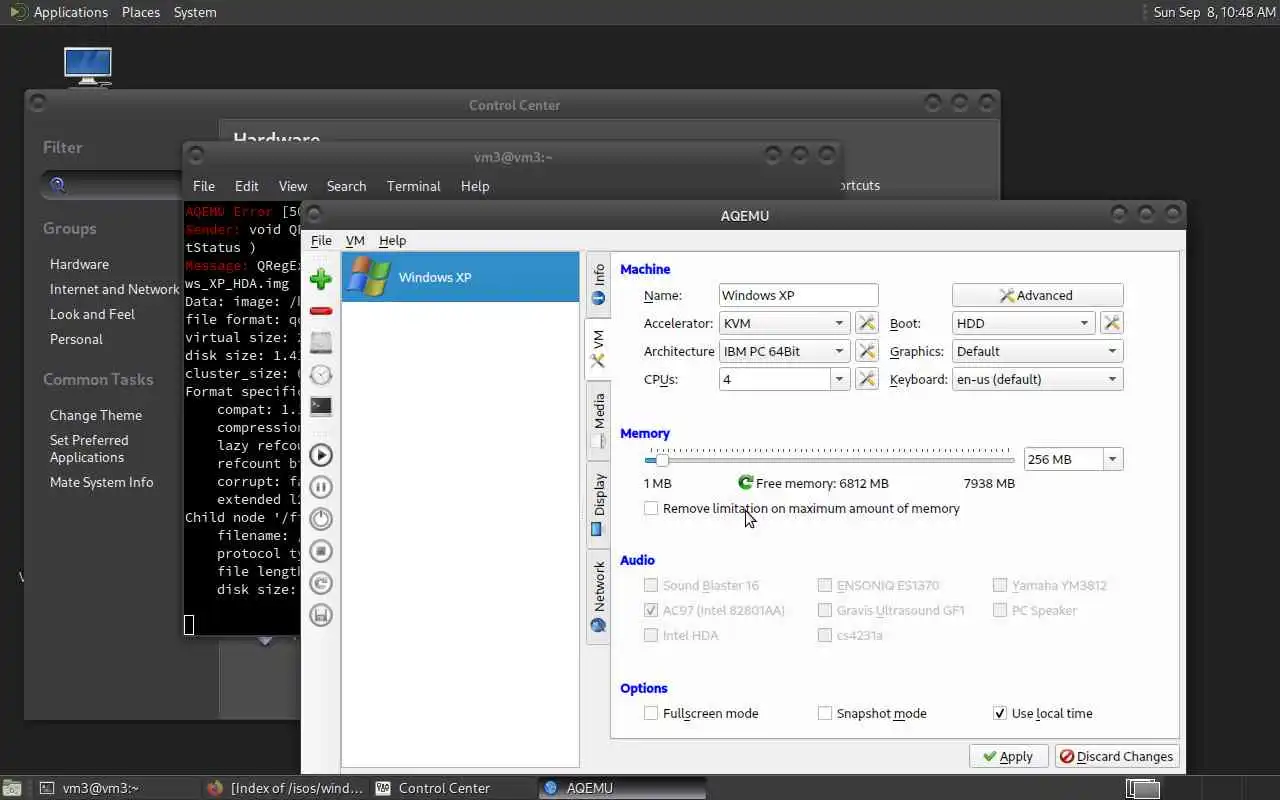
Task: Click show desktop icon in bottom panel
Action: click(x=12, y=788)
